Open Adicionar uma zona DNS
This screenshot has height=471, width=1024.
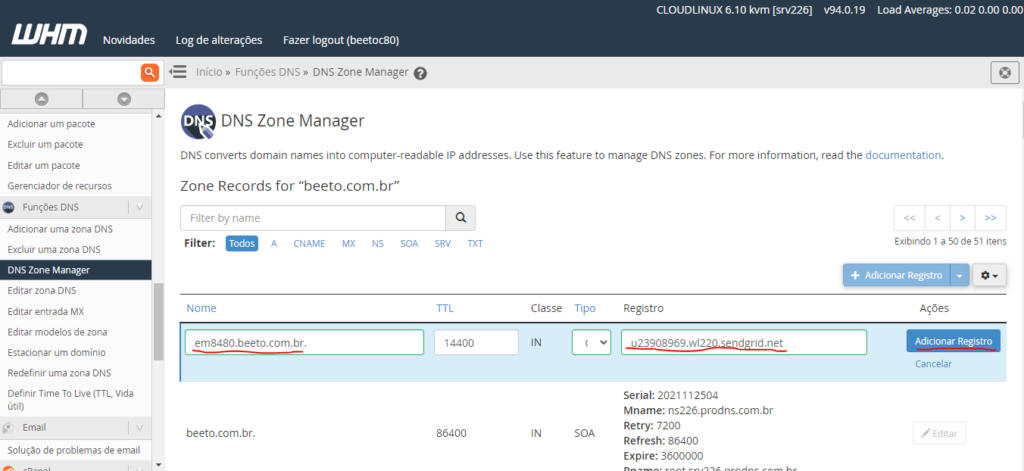click(60, 229)
